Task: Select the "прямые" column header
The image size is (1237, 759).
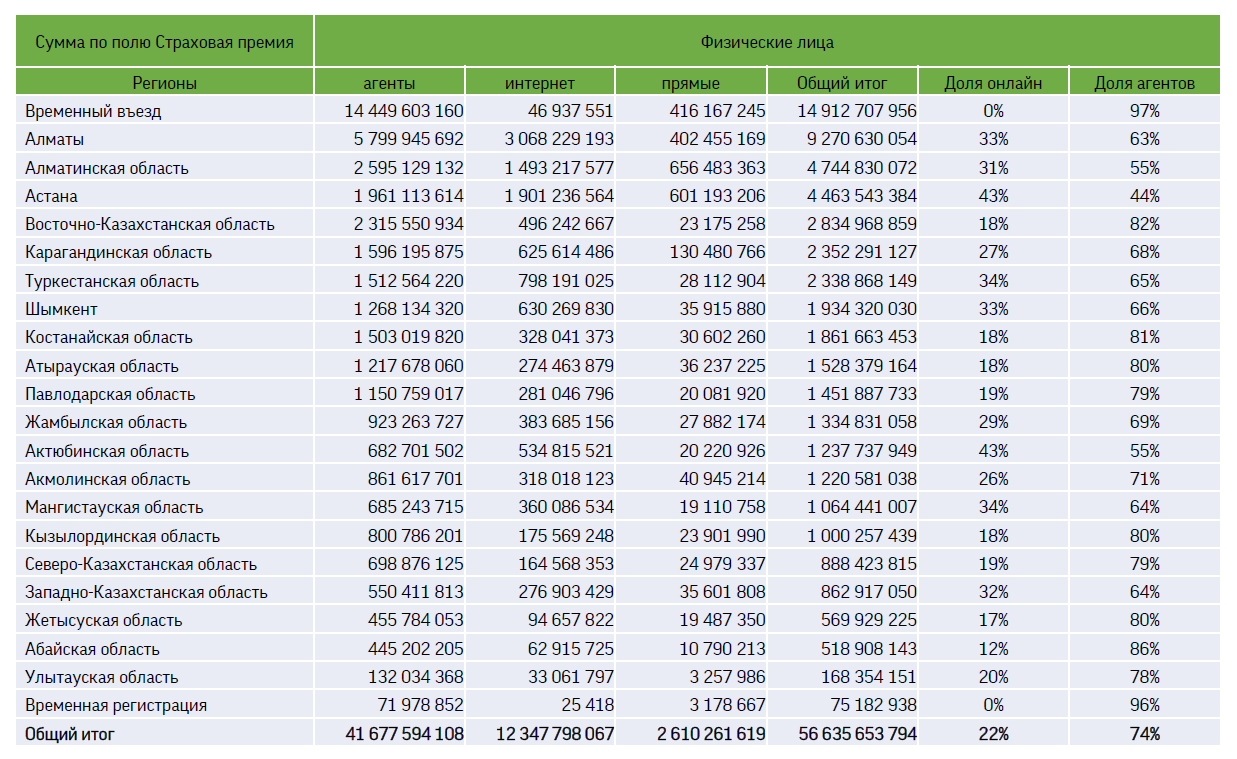Action: 691,83
